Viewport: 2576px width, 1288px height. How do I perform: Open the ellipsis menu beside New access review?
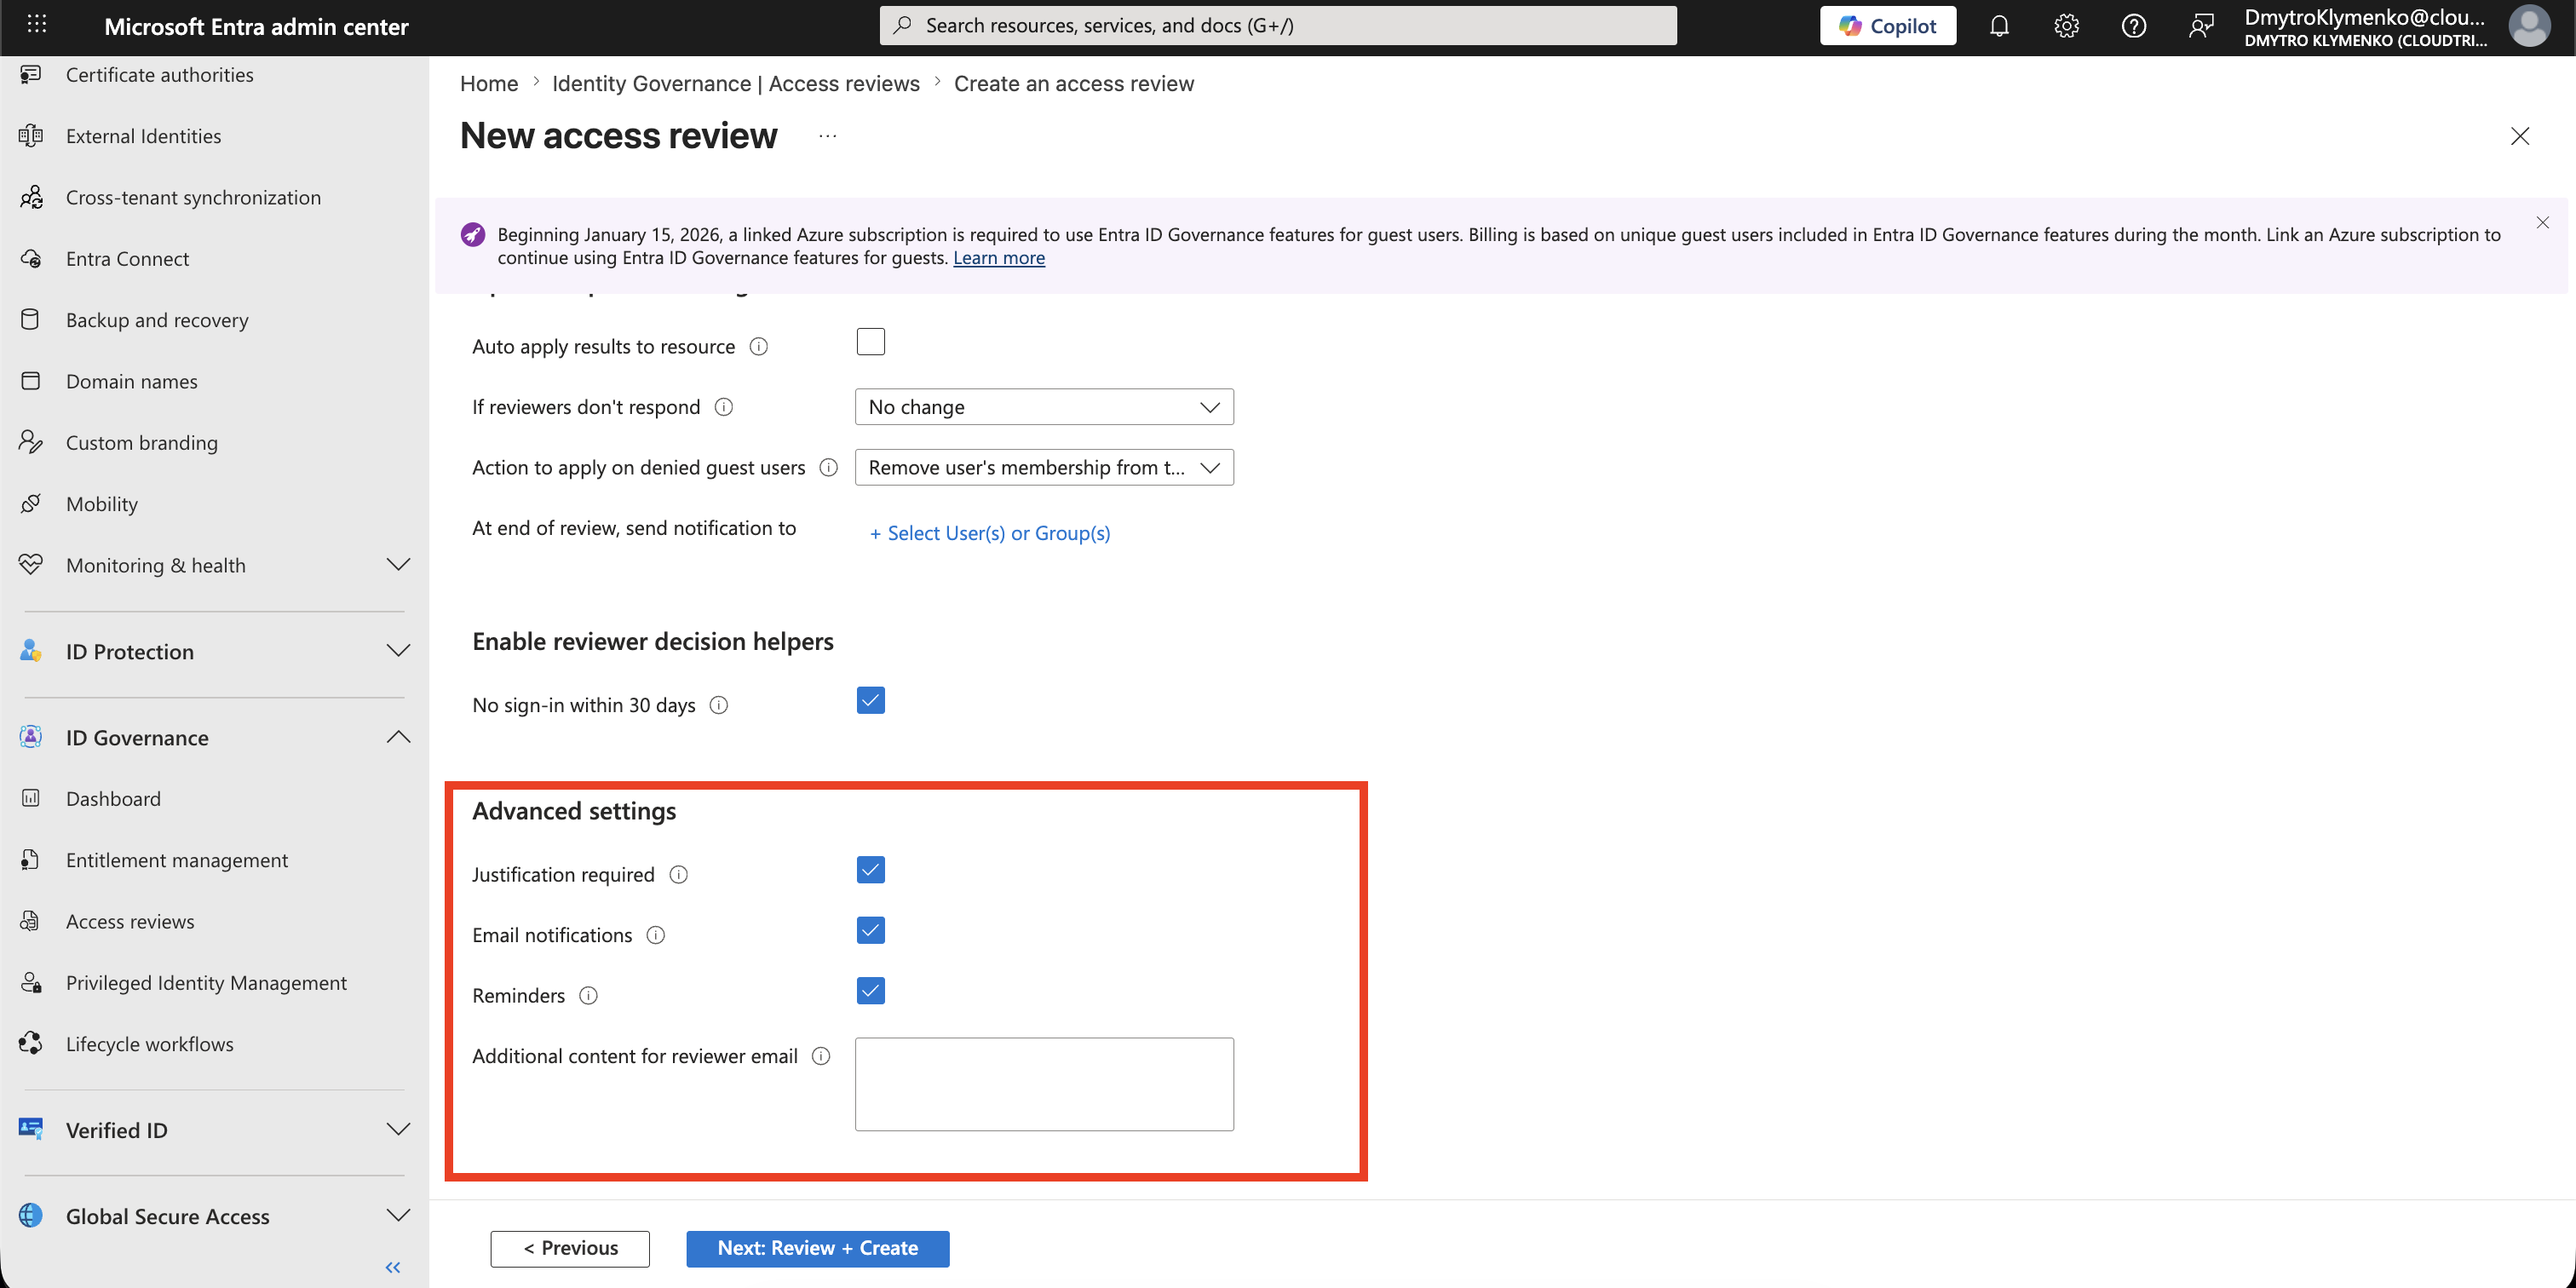click(828, 136)
